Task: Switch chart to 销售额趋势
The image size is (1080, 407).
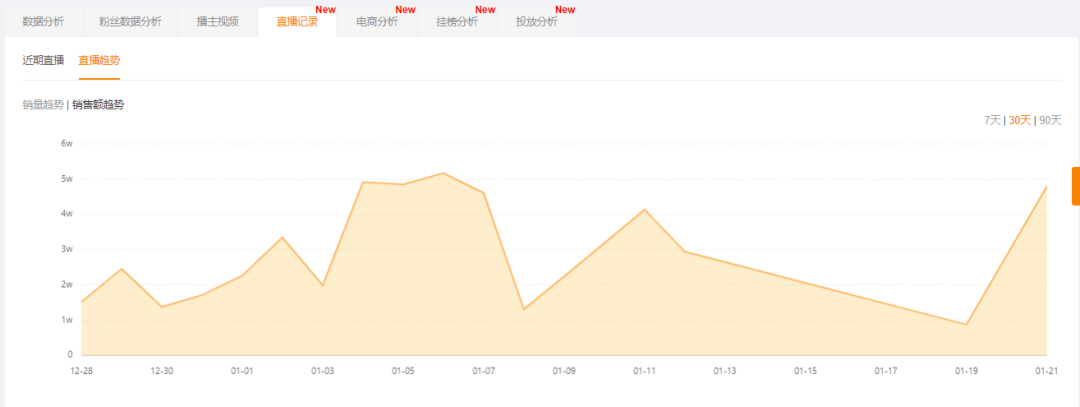Action: [98, 105]
